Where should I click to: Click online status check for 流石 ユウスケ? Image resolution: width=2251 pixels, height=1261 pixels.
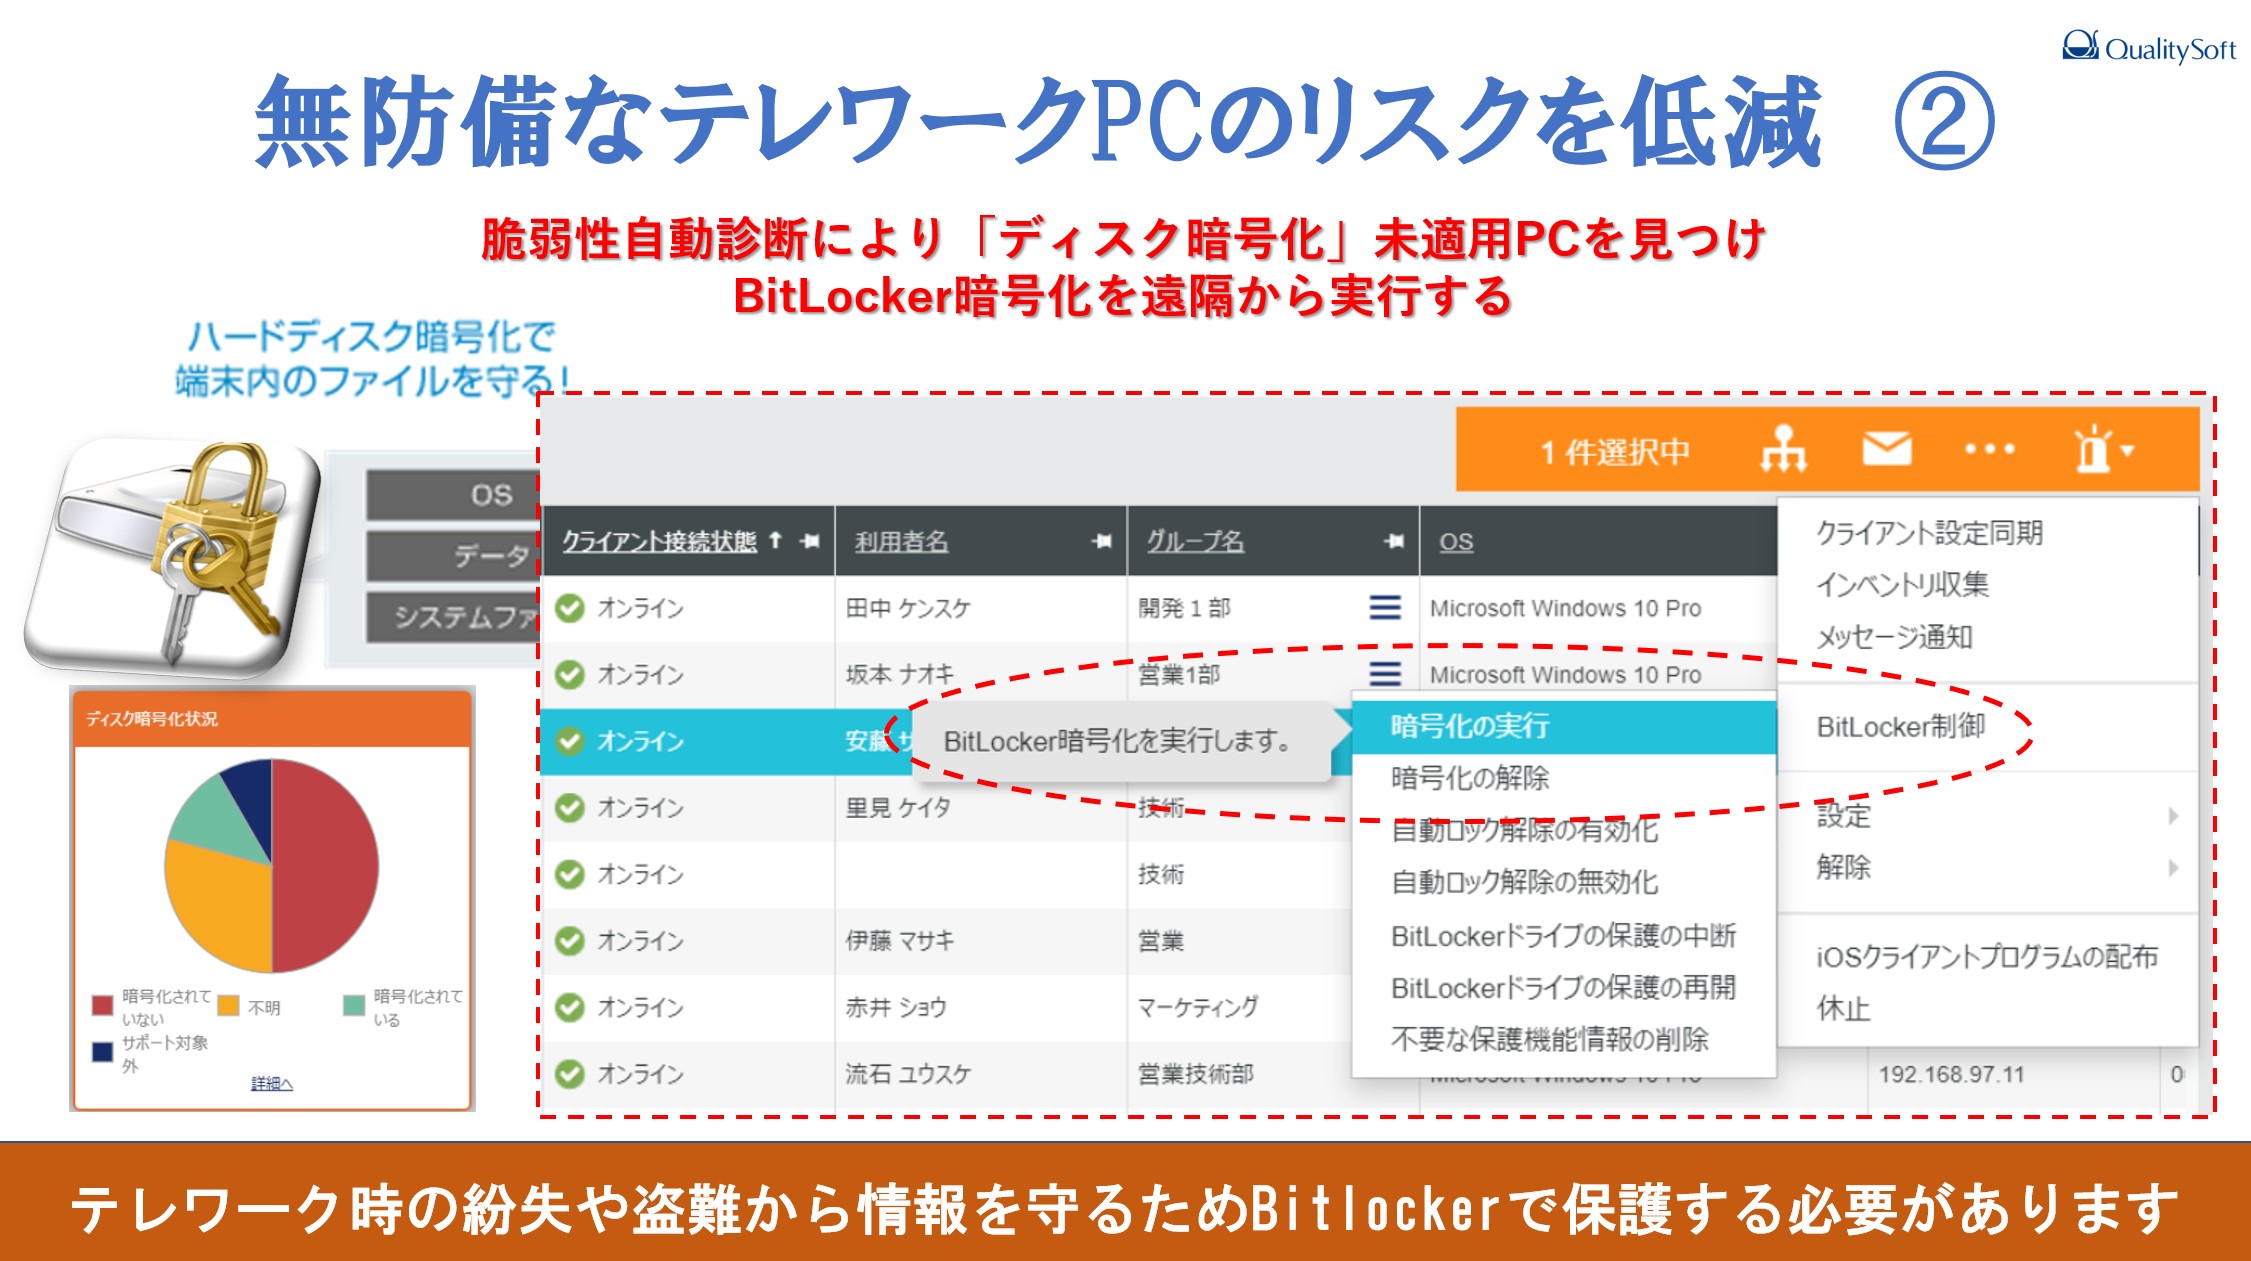point(570,1074)
